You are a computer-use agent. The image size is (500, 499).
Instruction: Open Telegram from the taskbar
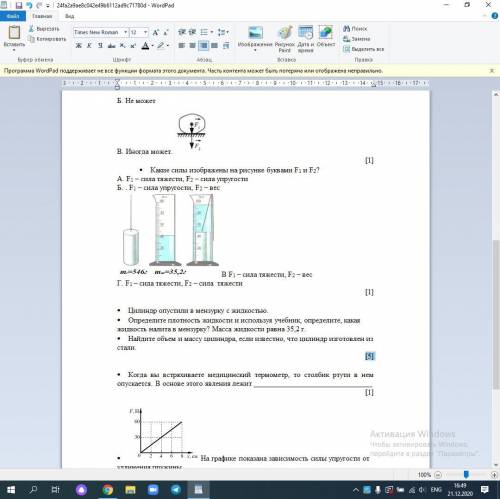pyautogui.click(x=176, y=489)
